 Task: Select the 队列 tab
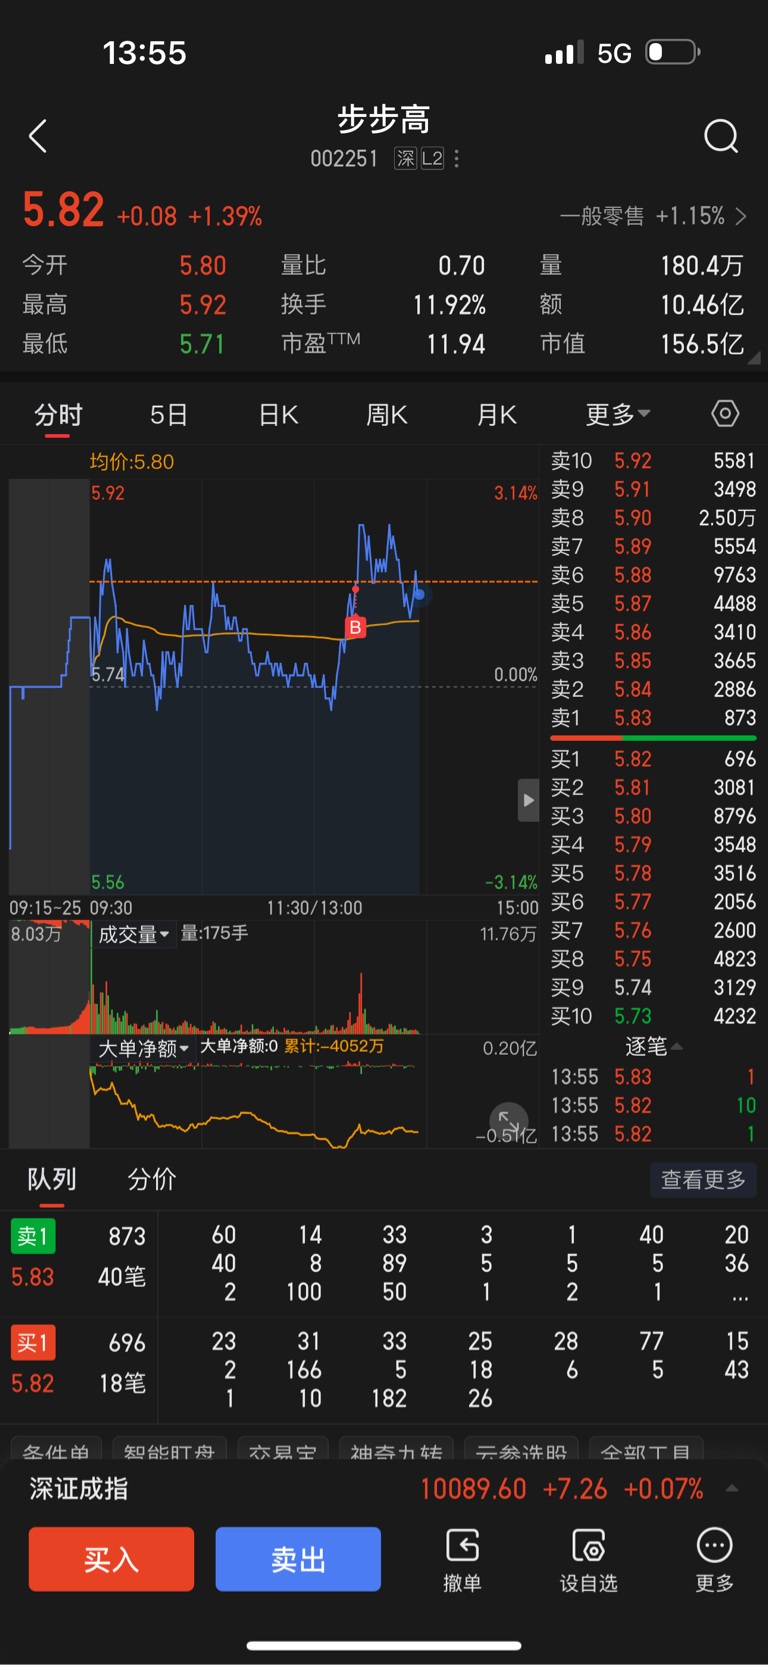[52, 1179]
